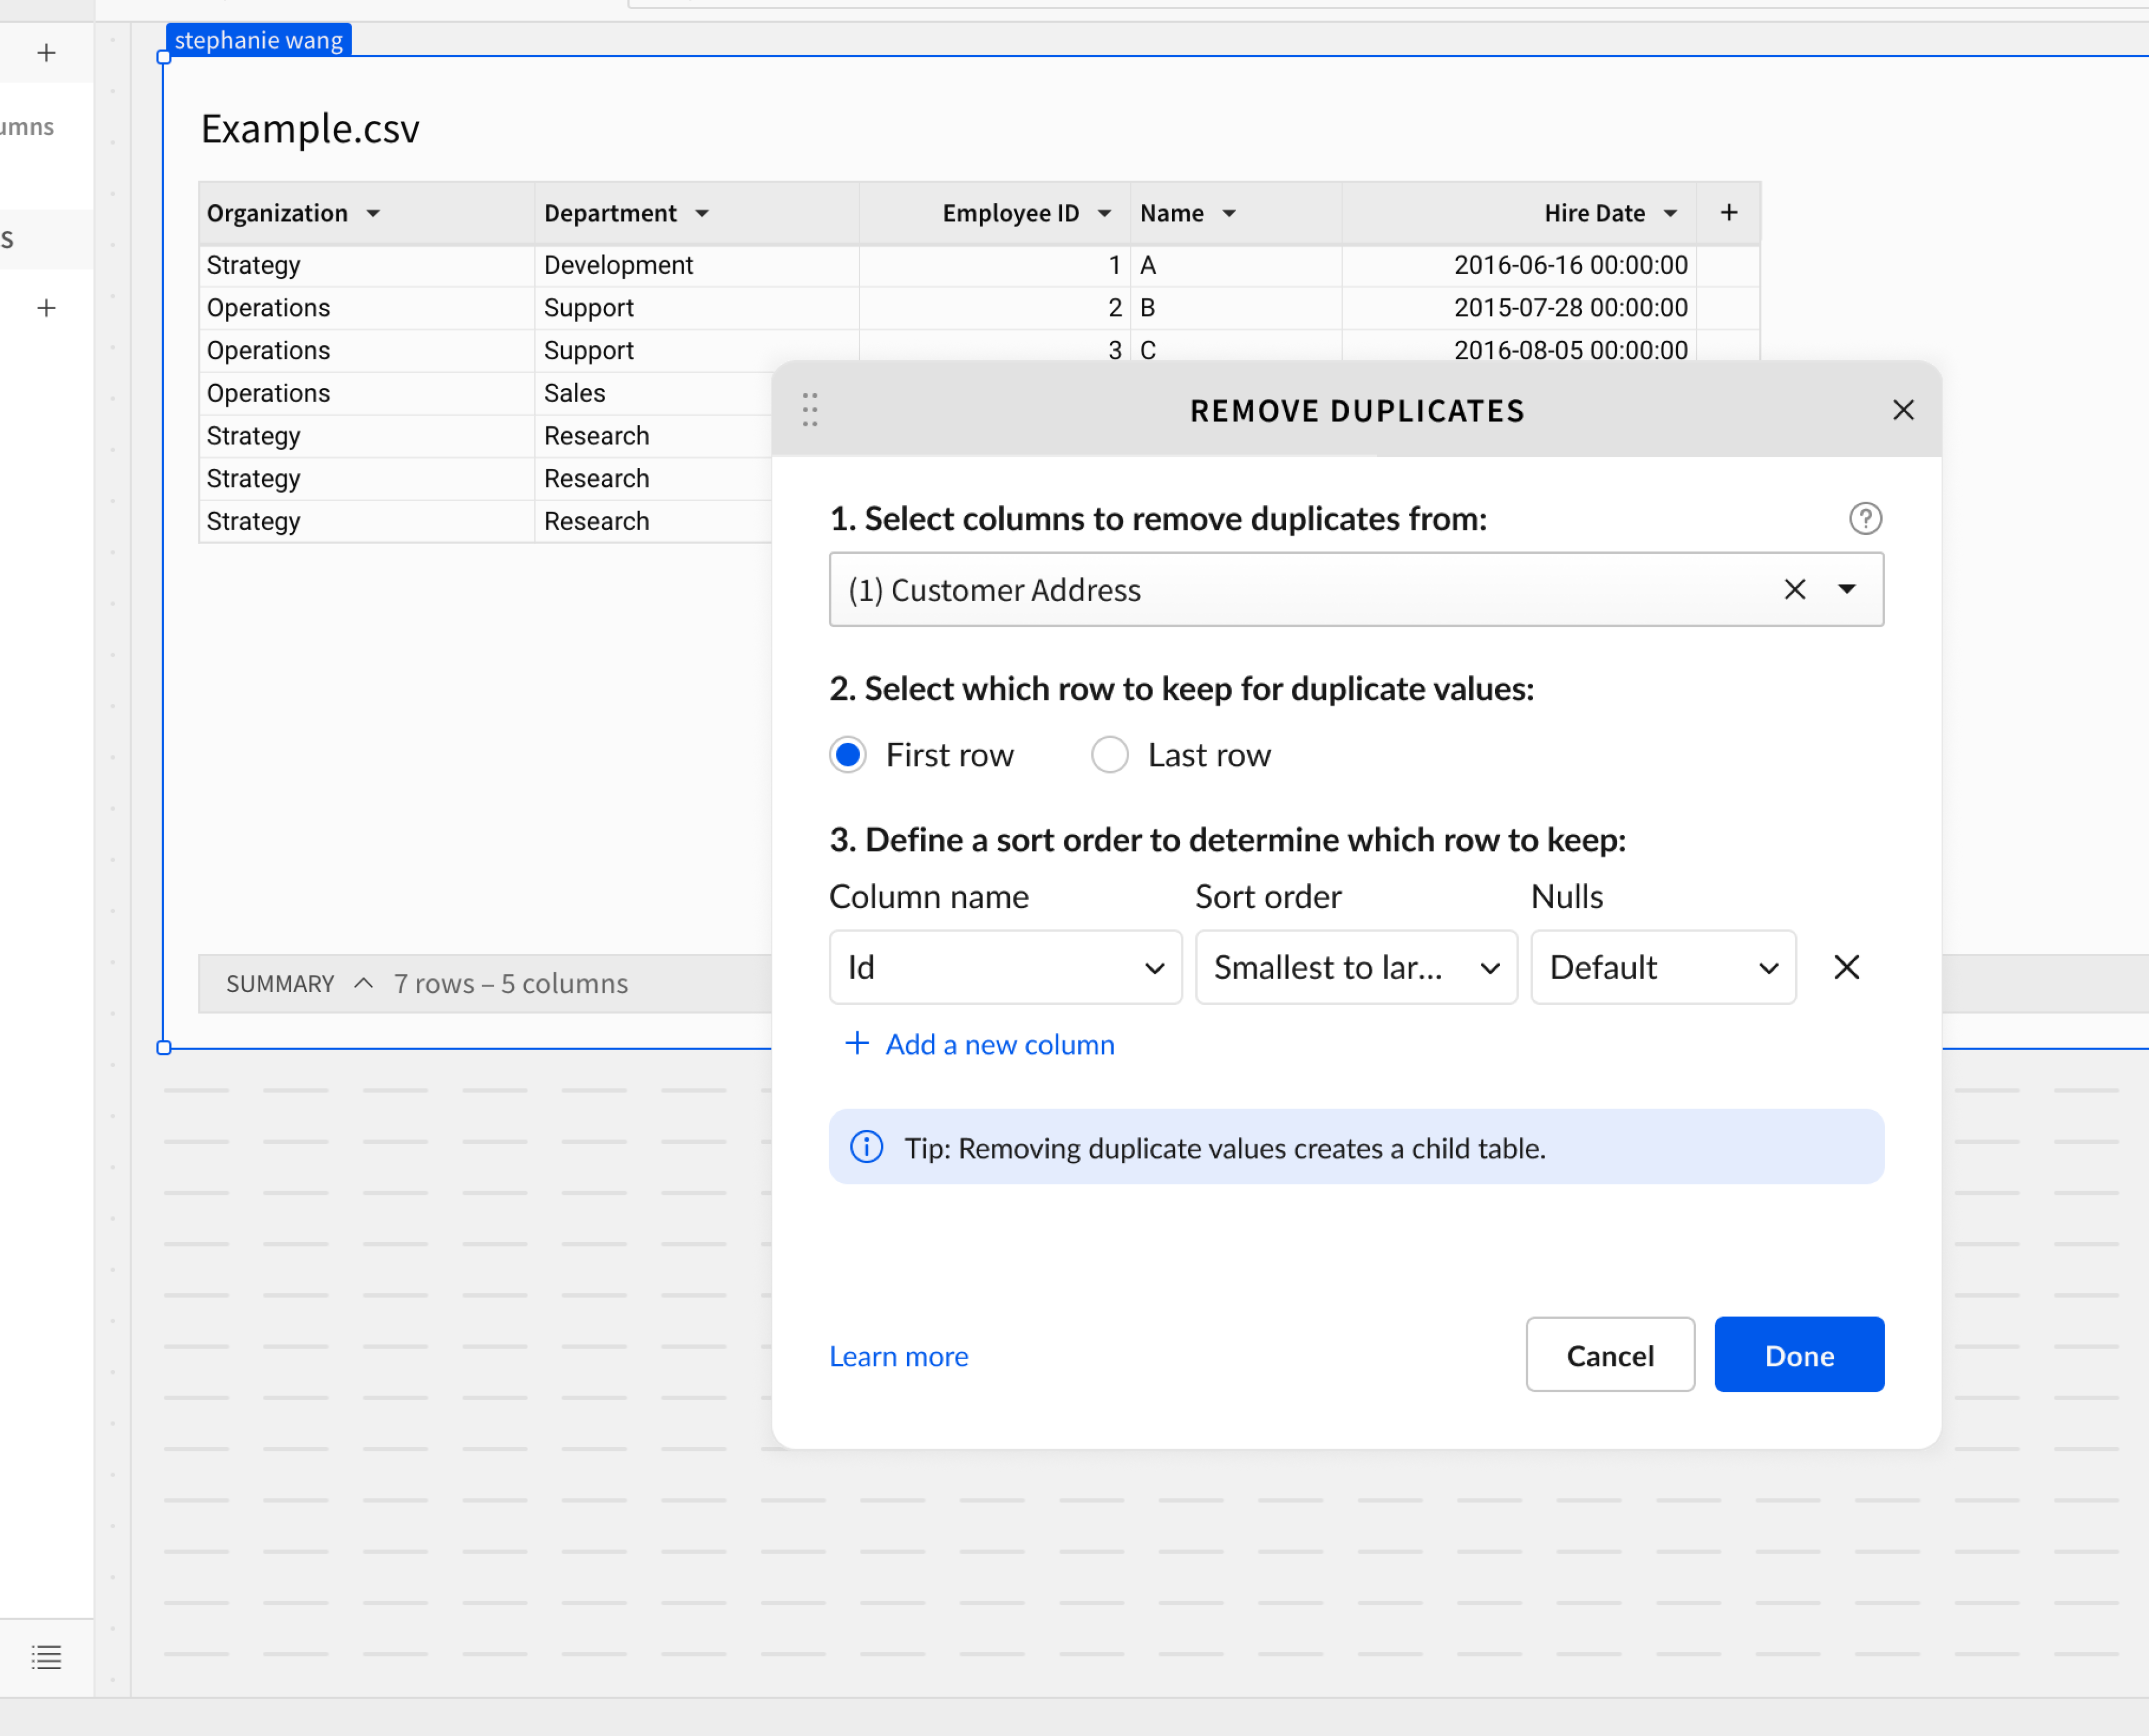Screen dimensions: 2149x1736
Task: Open the Organization column header menu
Action: 373,214
